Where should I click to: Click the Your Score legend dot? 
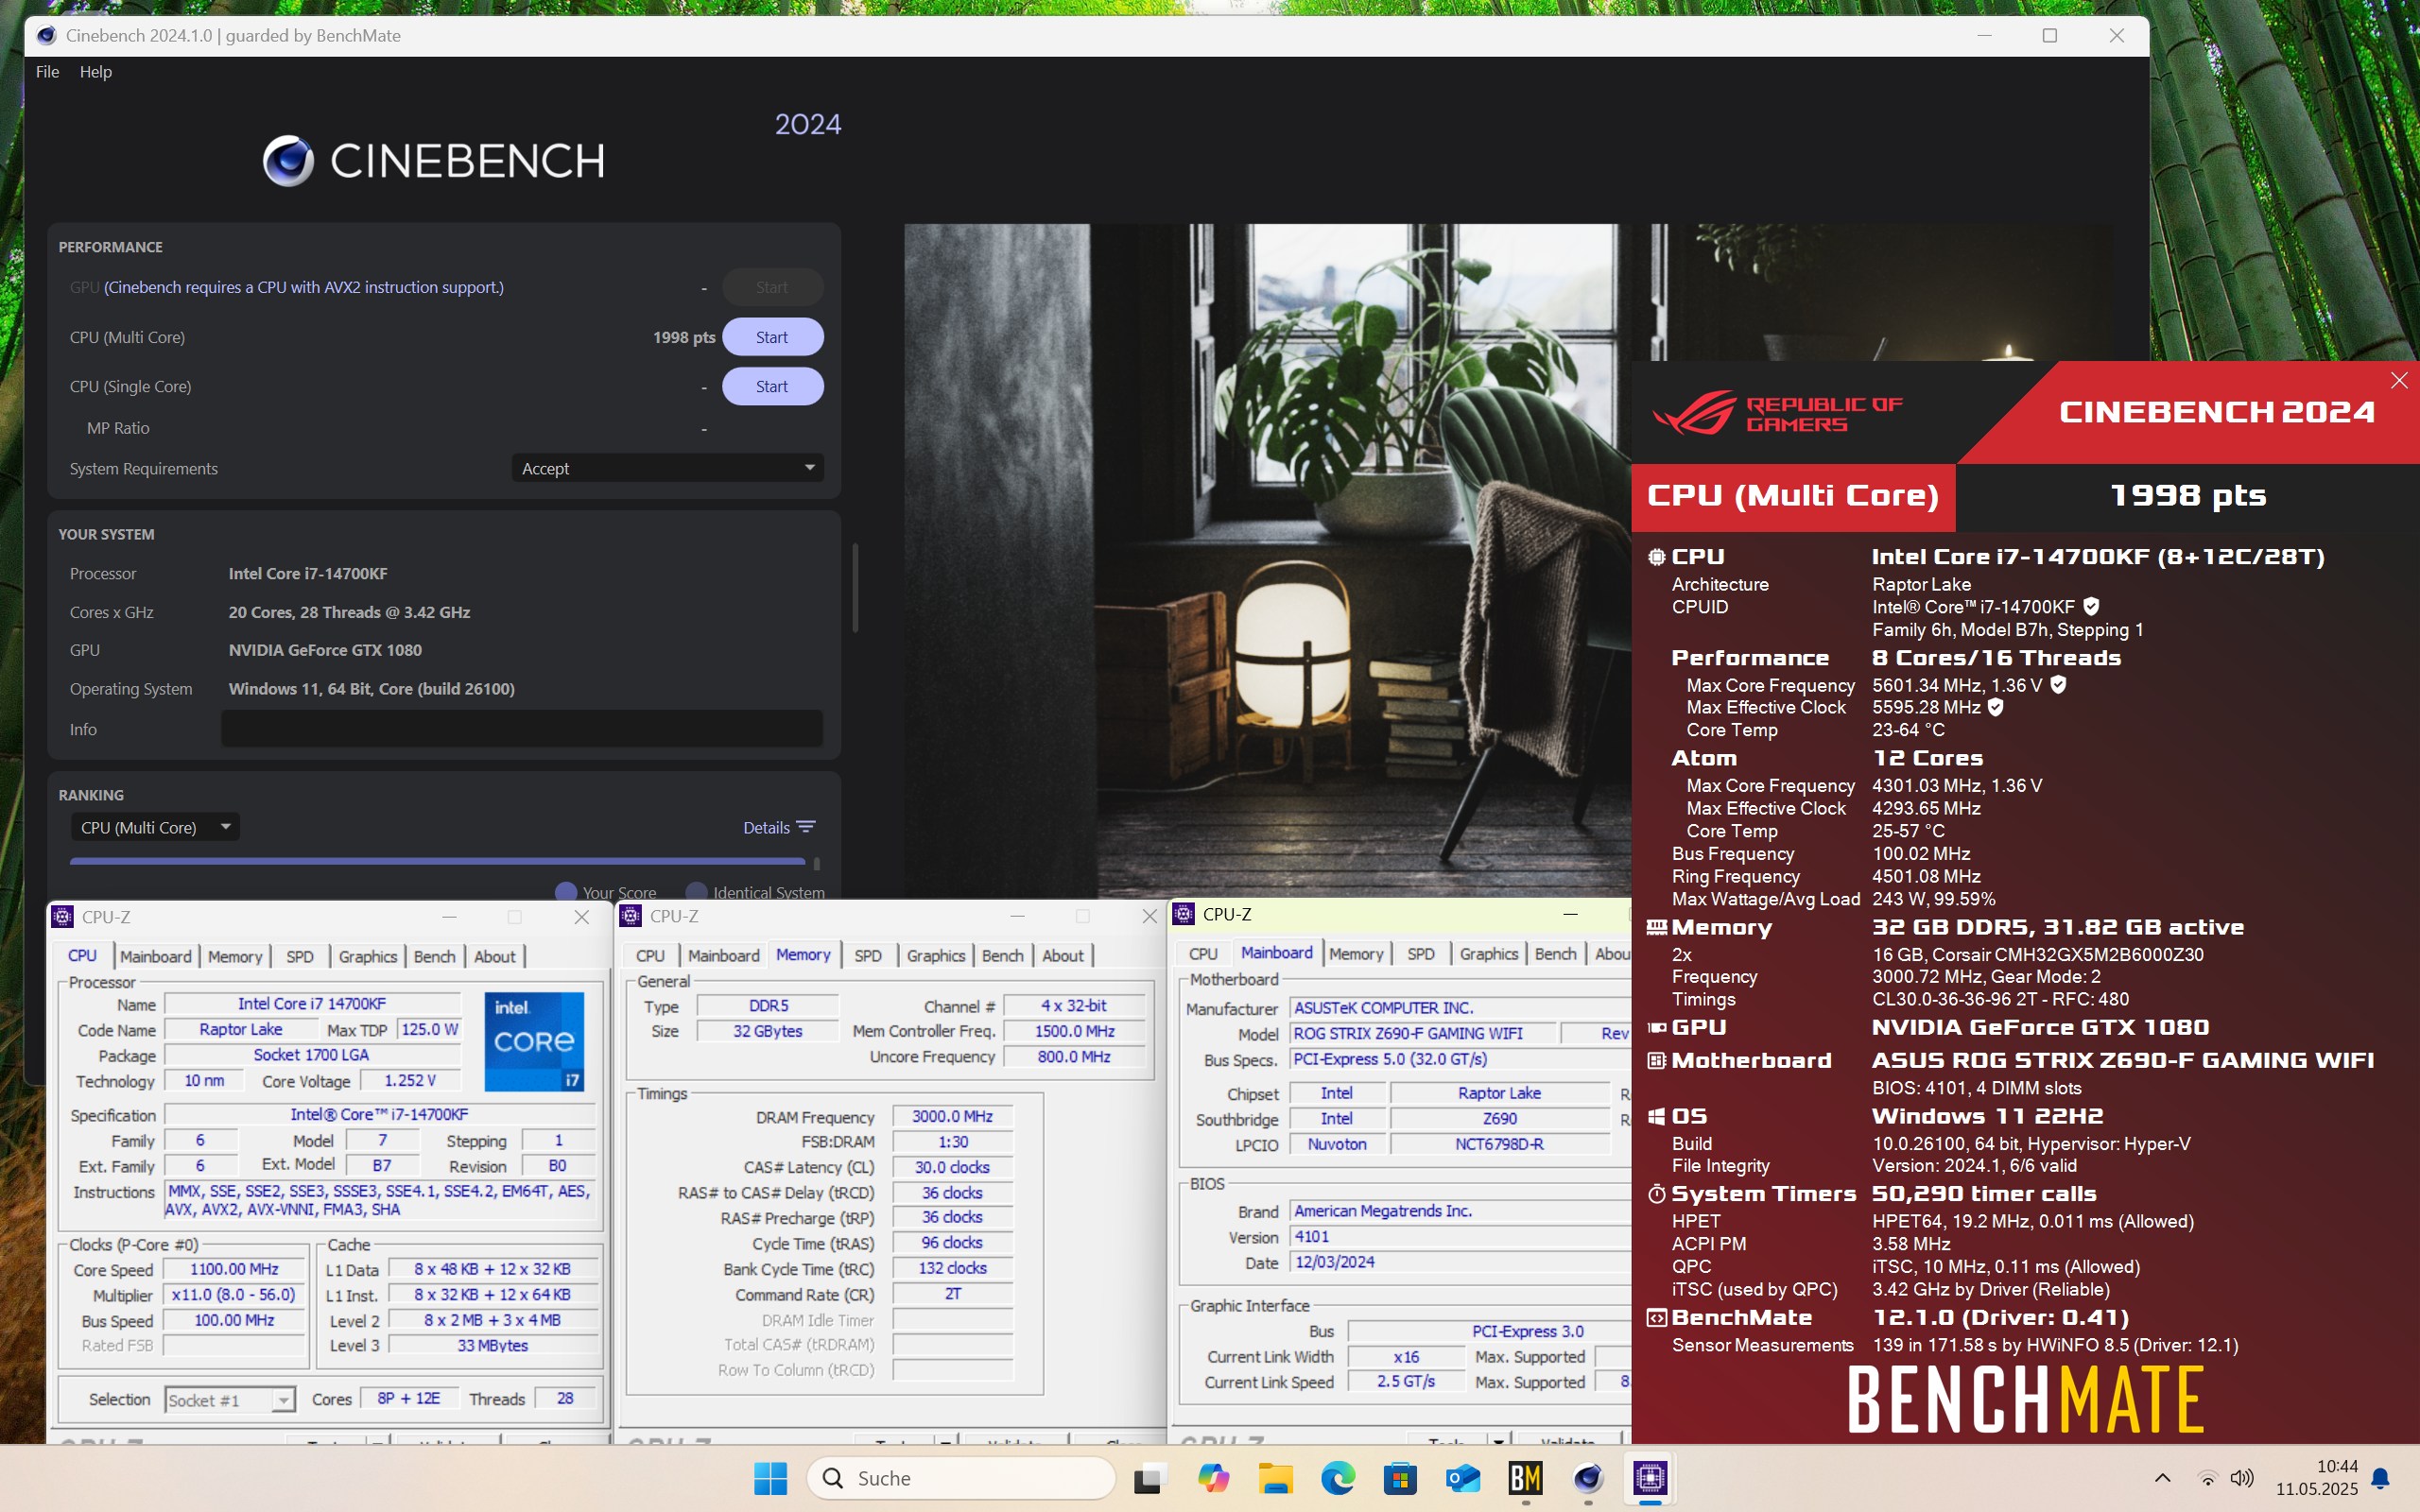click(x=566, y=892)
